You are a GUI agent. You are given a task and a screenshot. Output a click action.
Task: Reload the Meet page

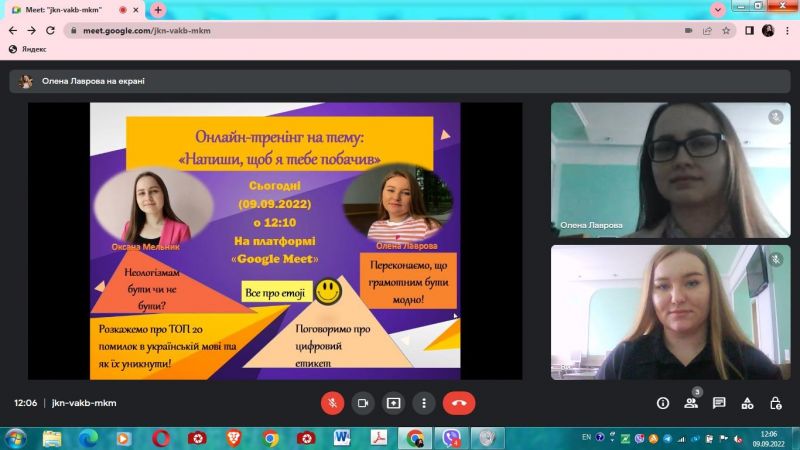click(50, 31)
